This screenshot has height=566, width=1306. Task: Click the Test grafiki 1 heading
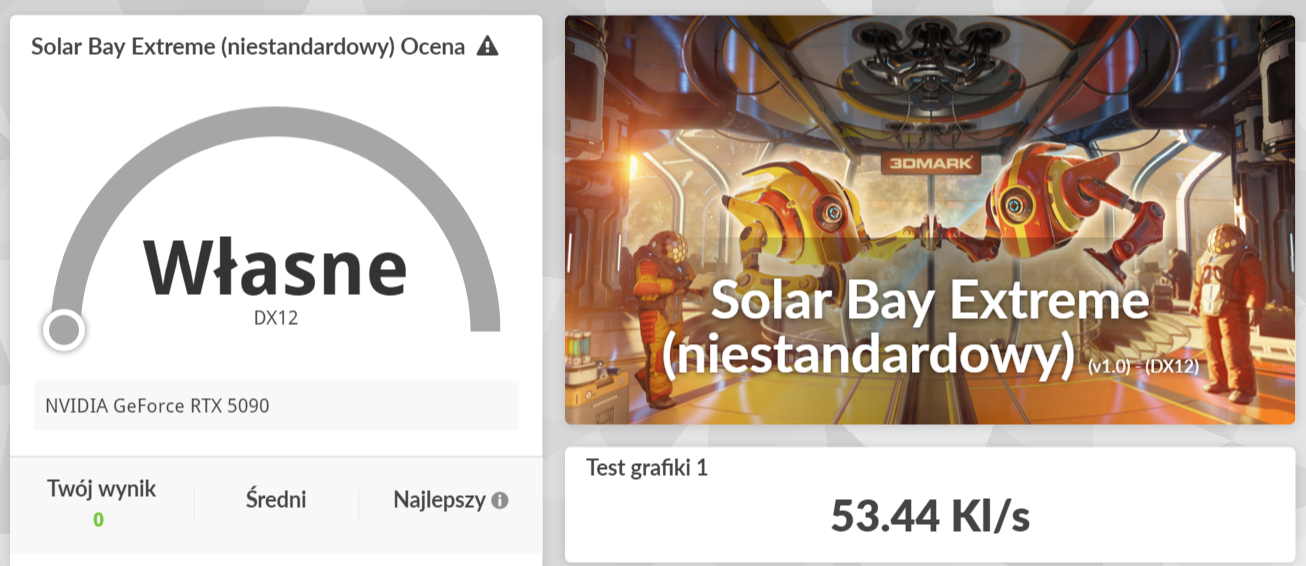[647, 467]
